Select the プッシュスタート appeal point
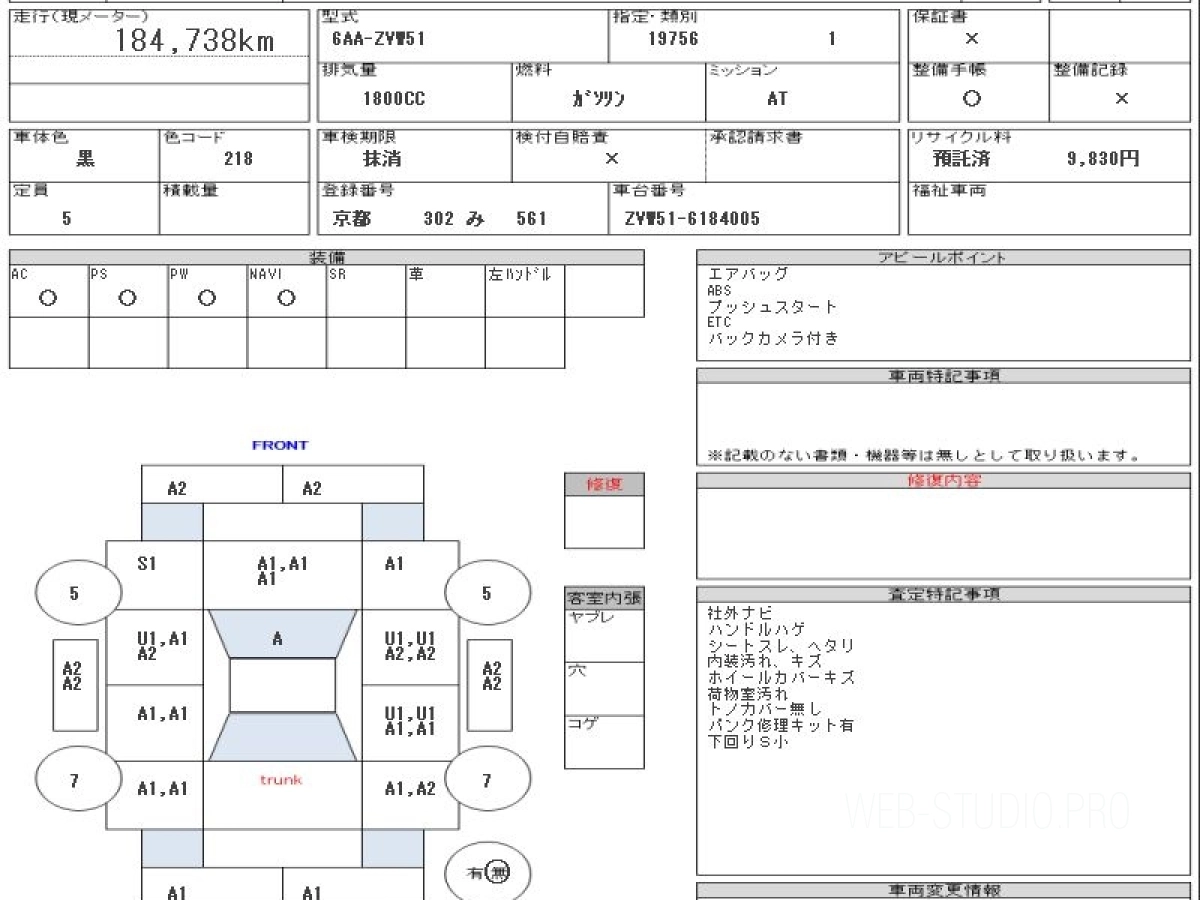This screenshot has height=900, width=1200. pyautogui.click(x=772, y=306)
